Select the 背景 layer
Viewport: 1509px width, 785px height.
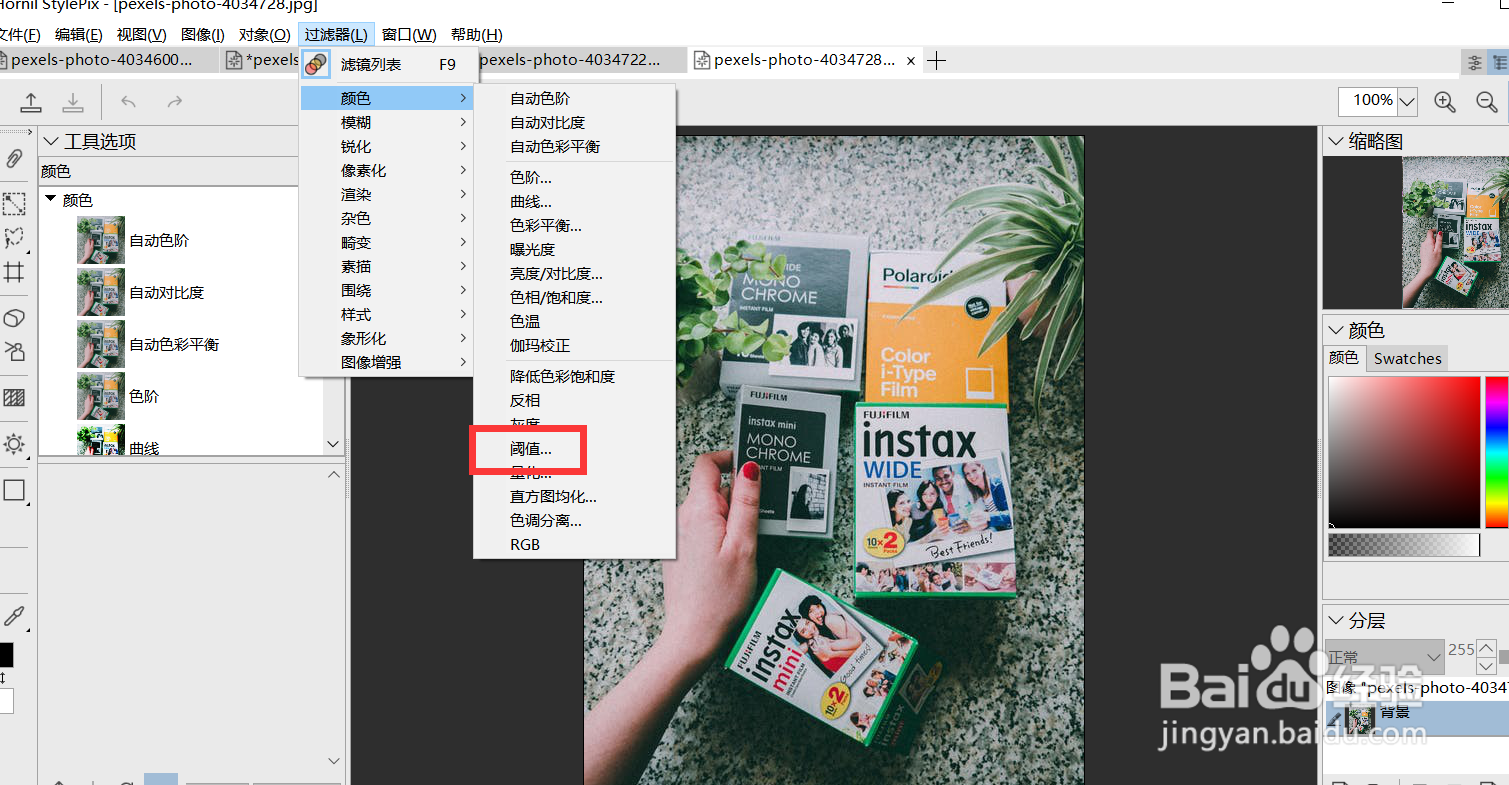click(1417, 717)
